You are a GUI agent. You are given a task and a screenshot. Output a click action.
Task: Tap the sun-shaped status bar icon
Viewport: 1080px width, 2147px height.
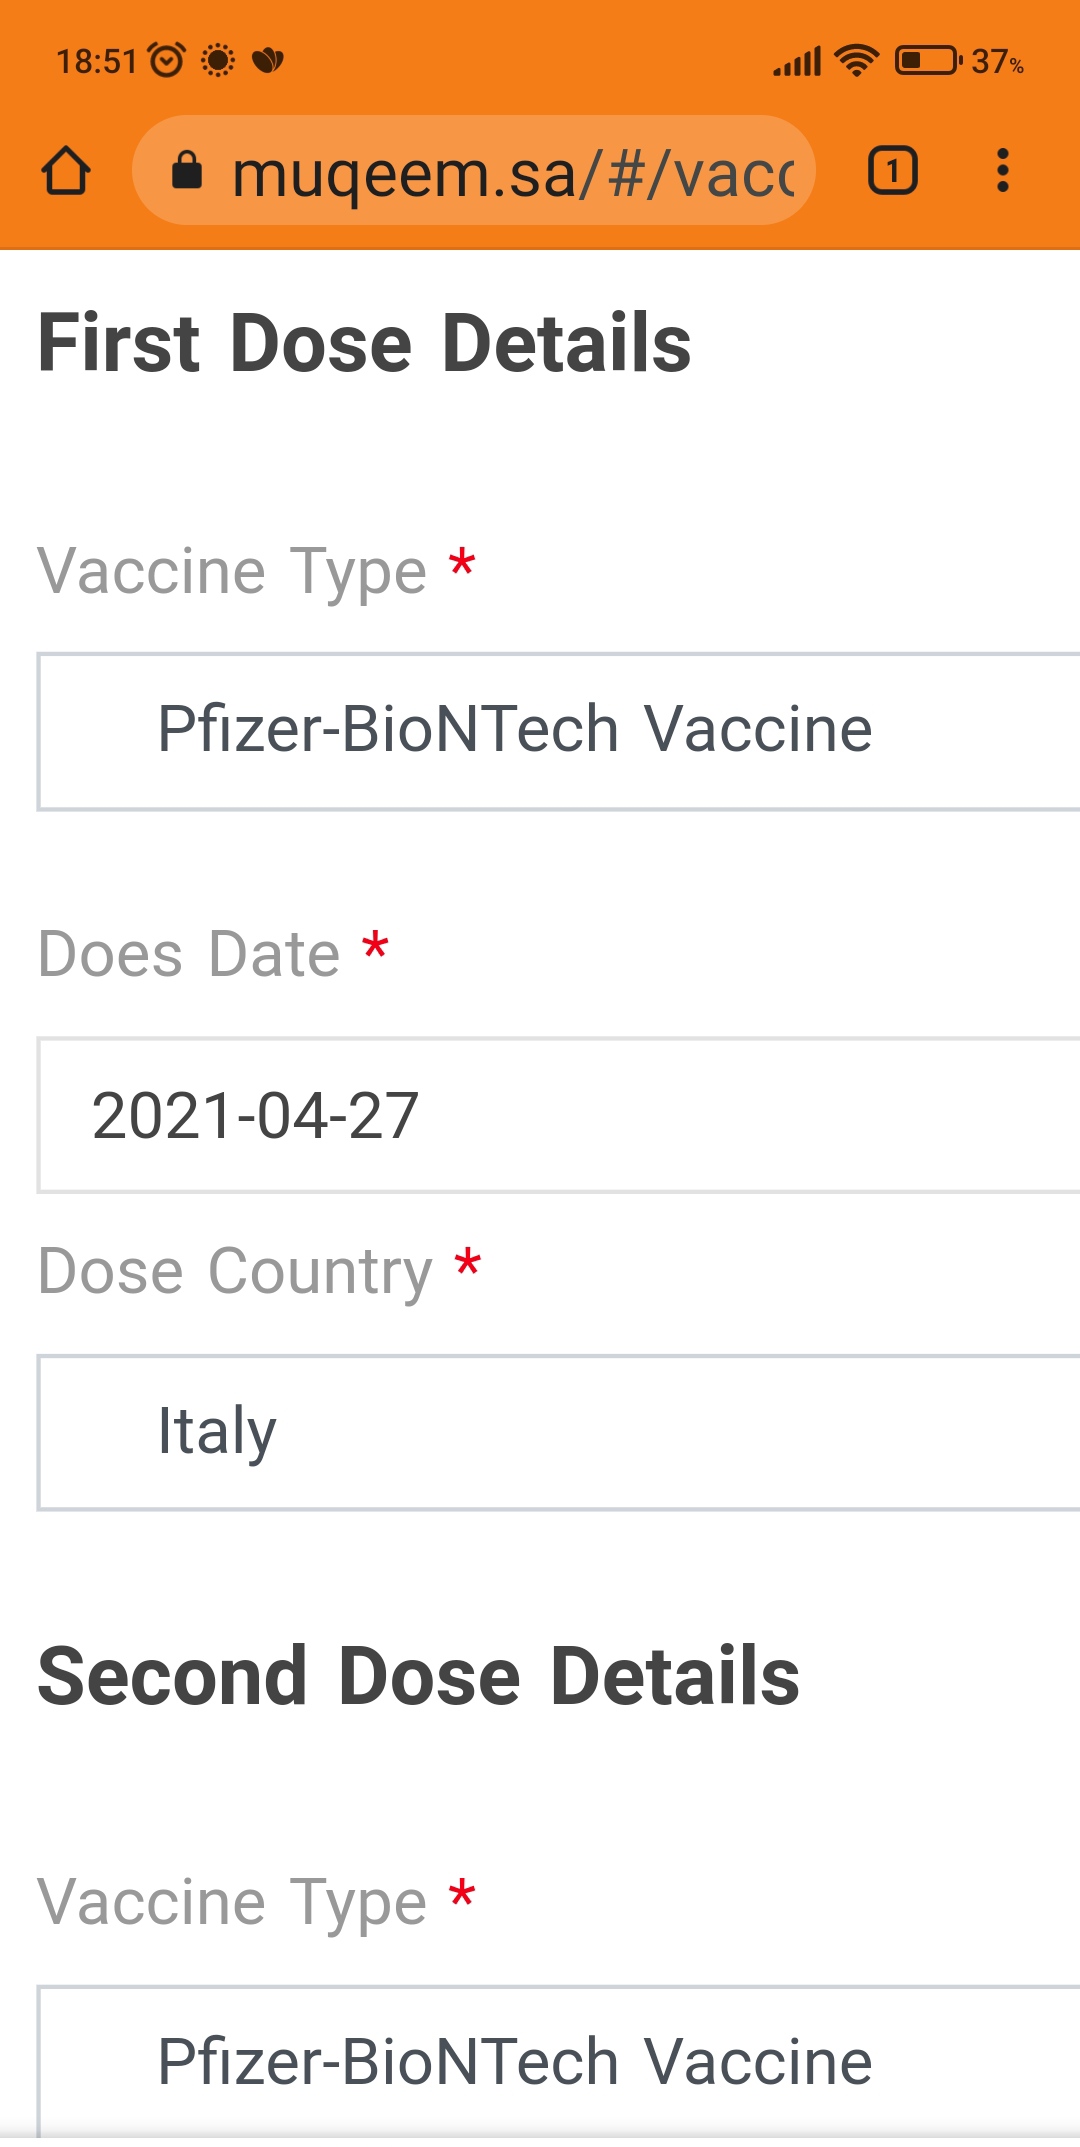[x=218, y=61]
